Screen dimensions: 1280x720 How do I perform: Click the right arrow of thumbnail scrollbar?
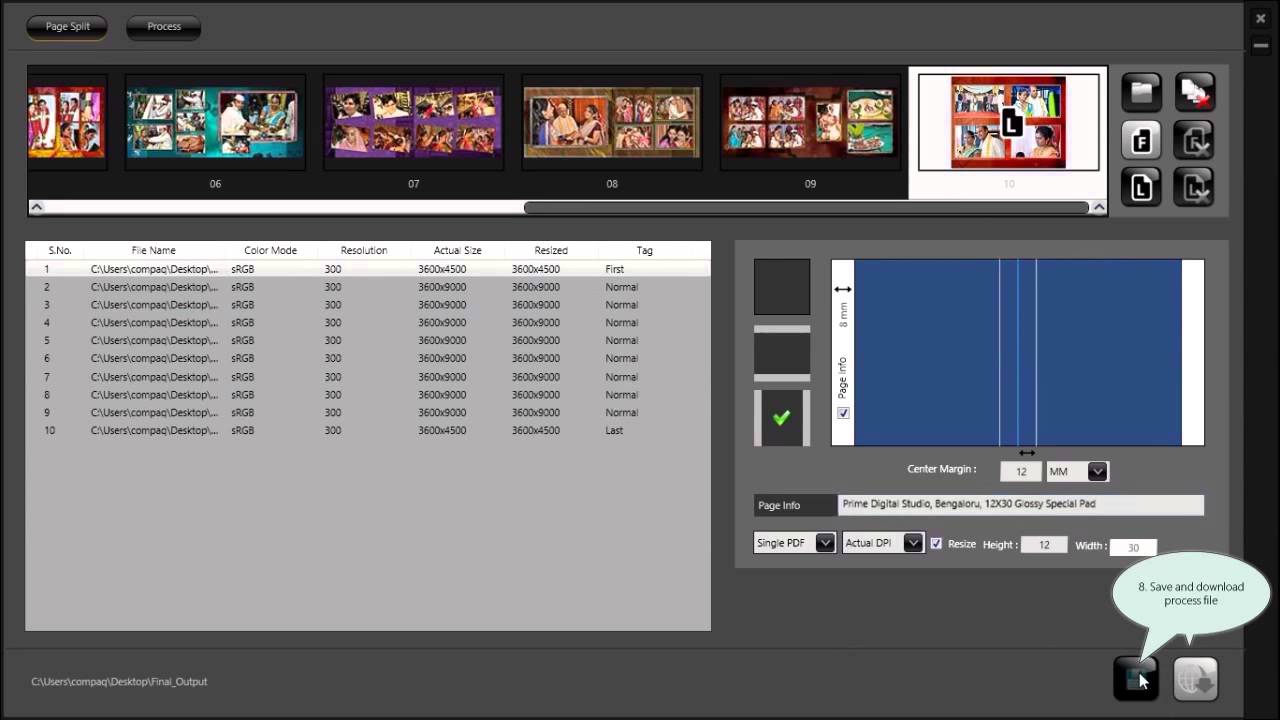[x=1099, y=207]
